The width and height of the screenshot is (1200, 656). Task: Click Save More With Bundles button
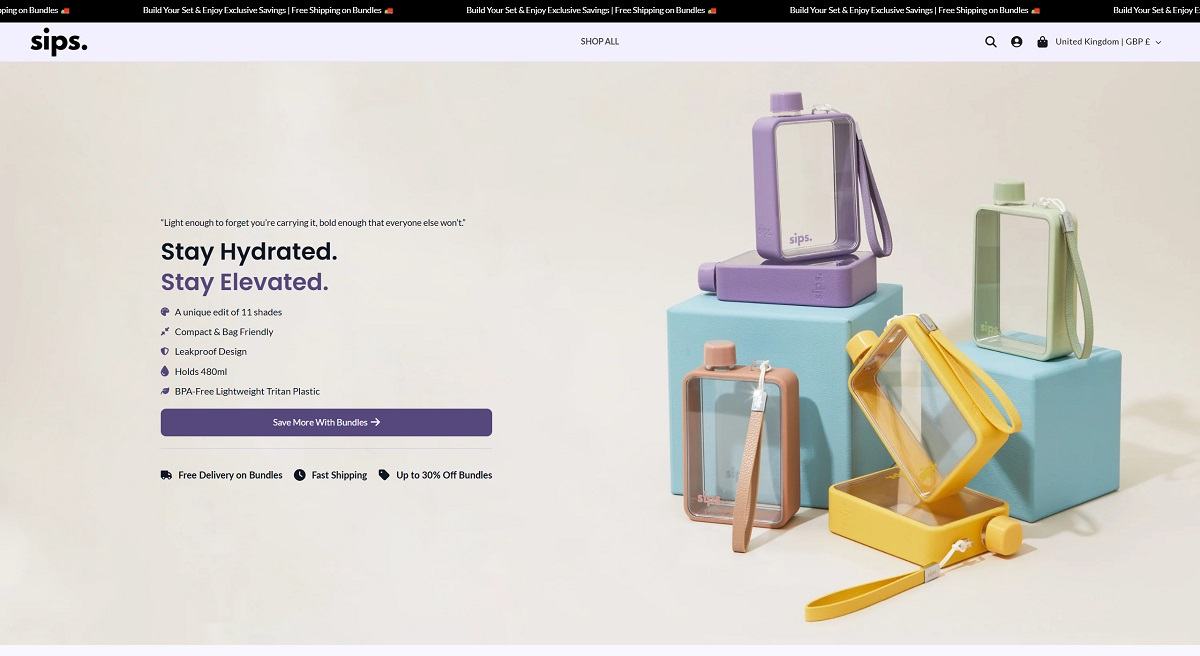pos(326,422)
